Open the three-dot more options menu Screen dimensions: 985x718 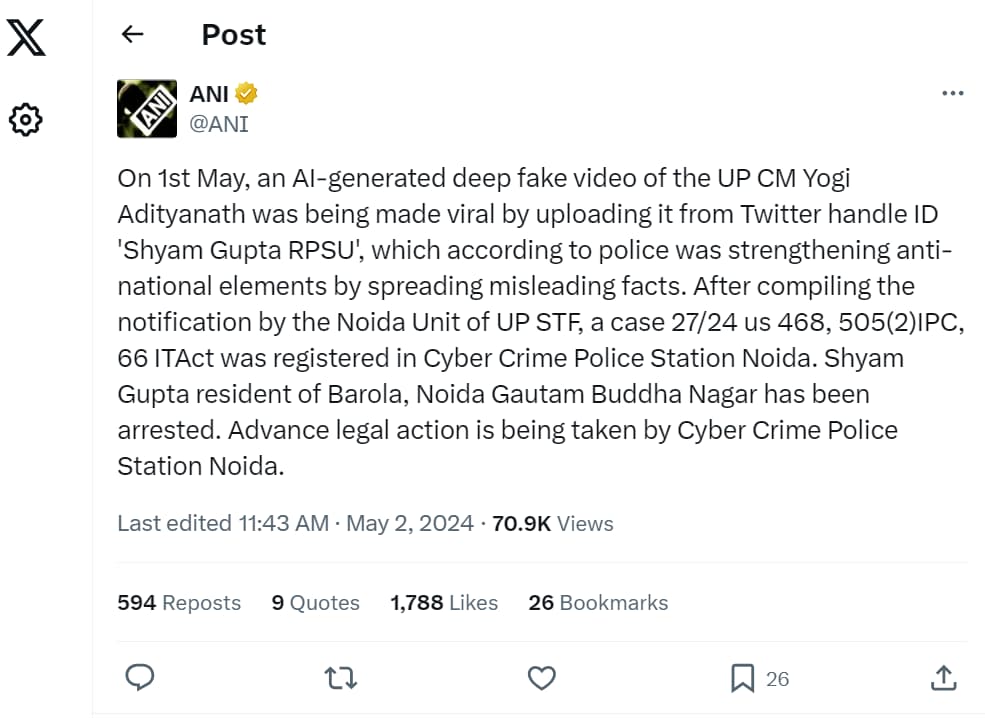(x=953, y=93)
